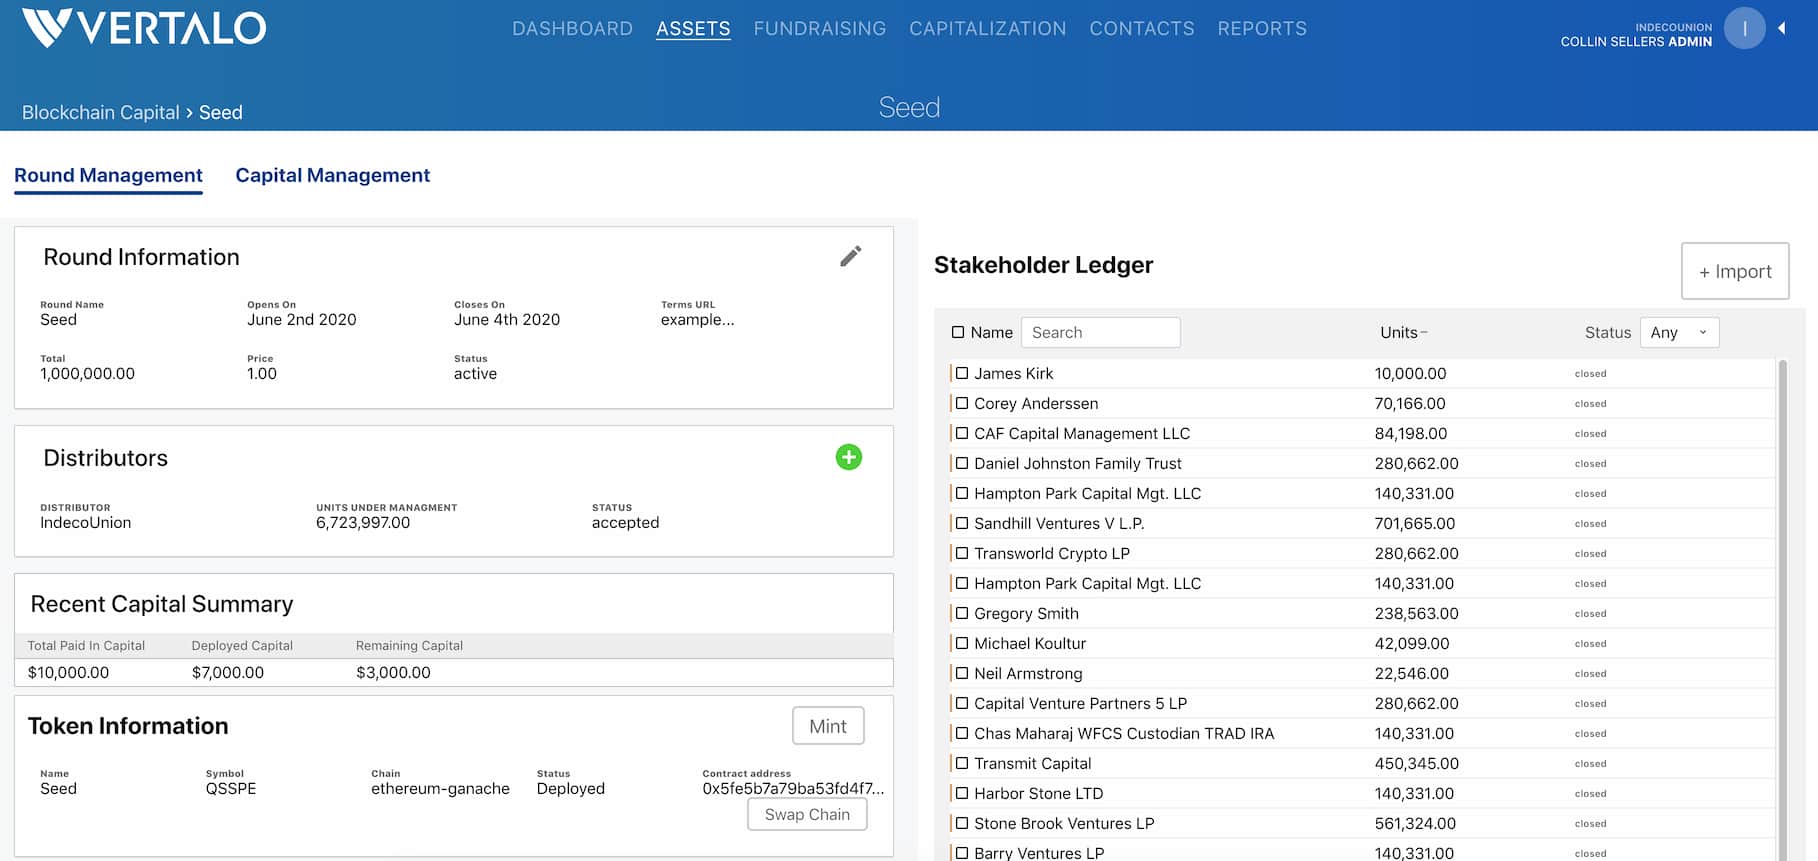Viewport: 1818px width, 861px height.
Task: Open the user avatar circle
Action: pos(1744,28)
